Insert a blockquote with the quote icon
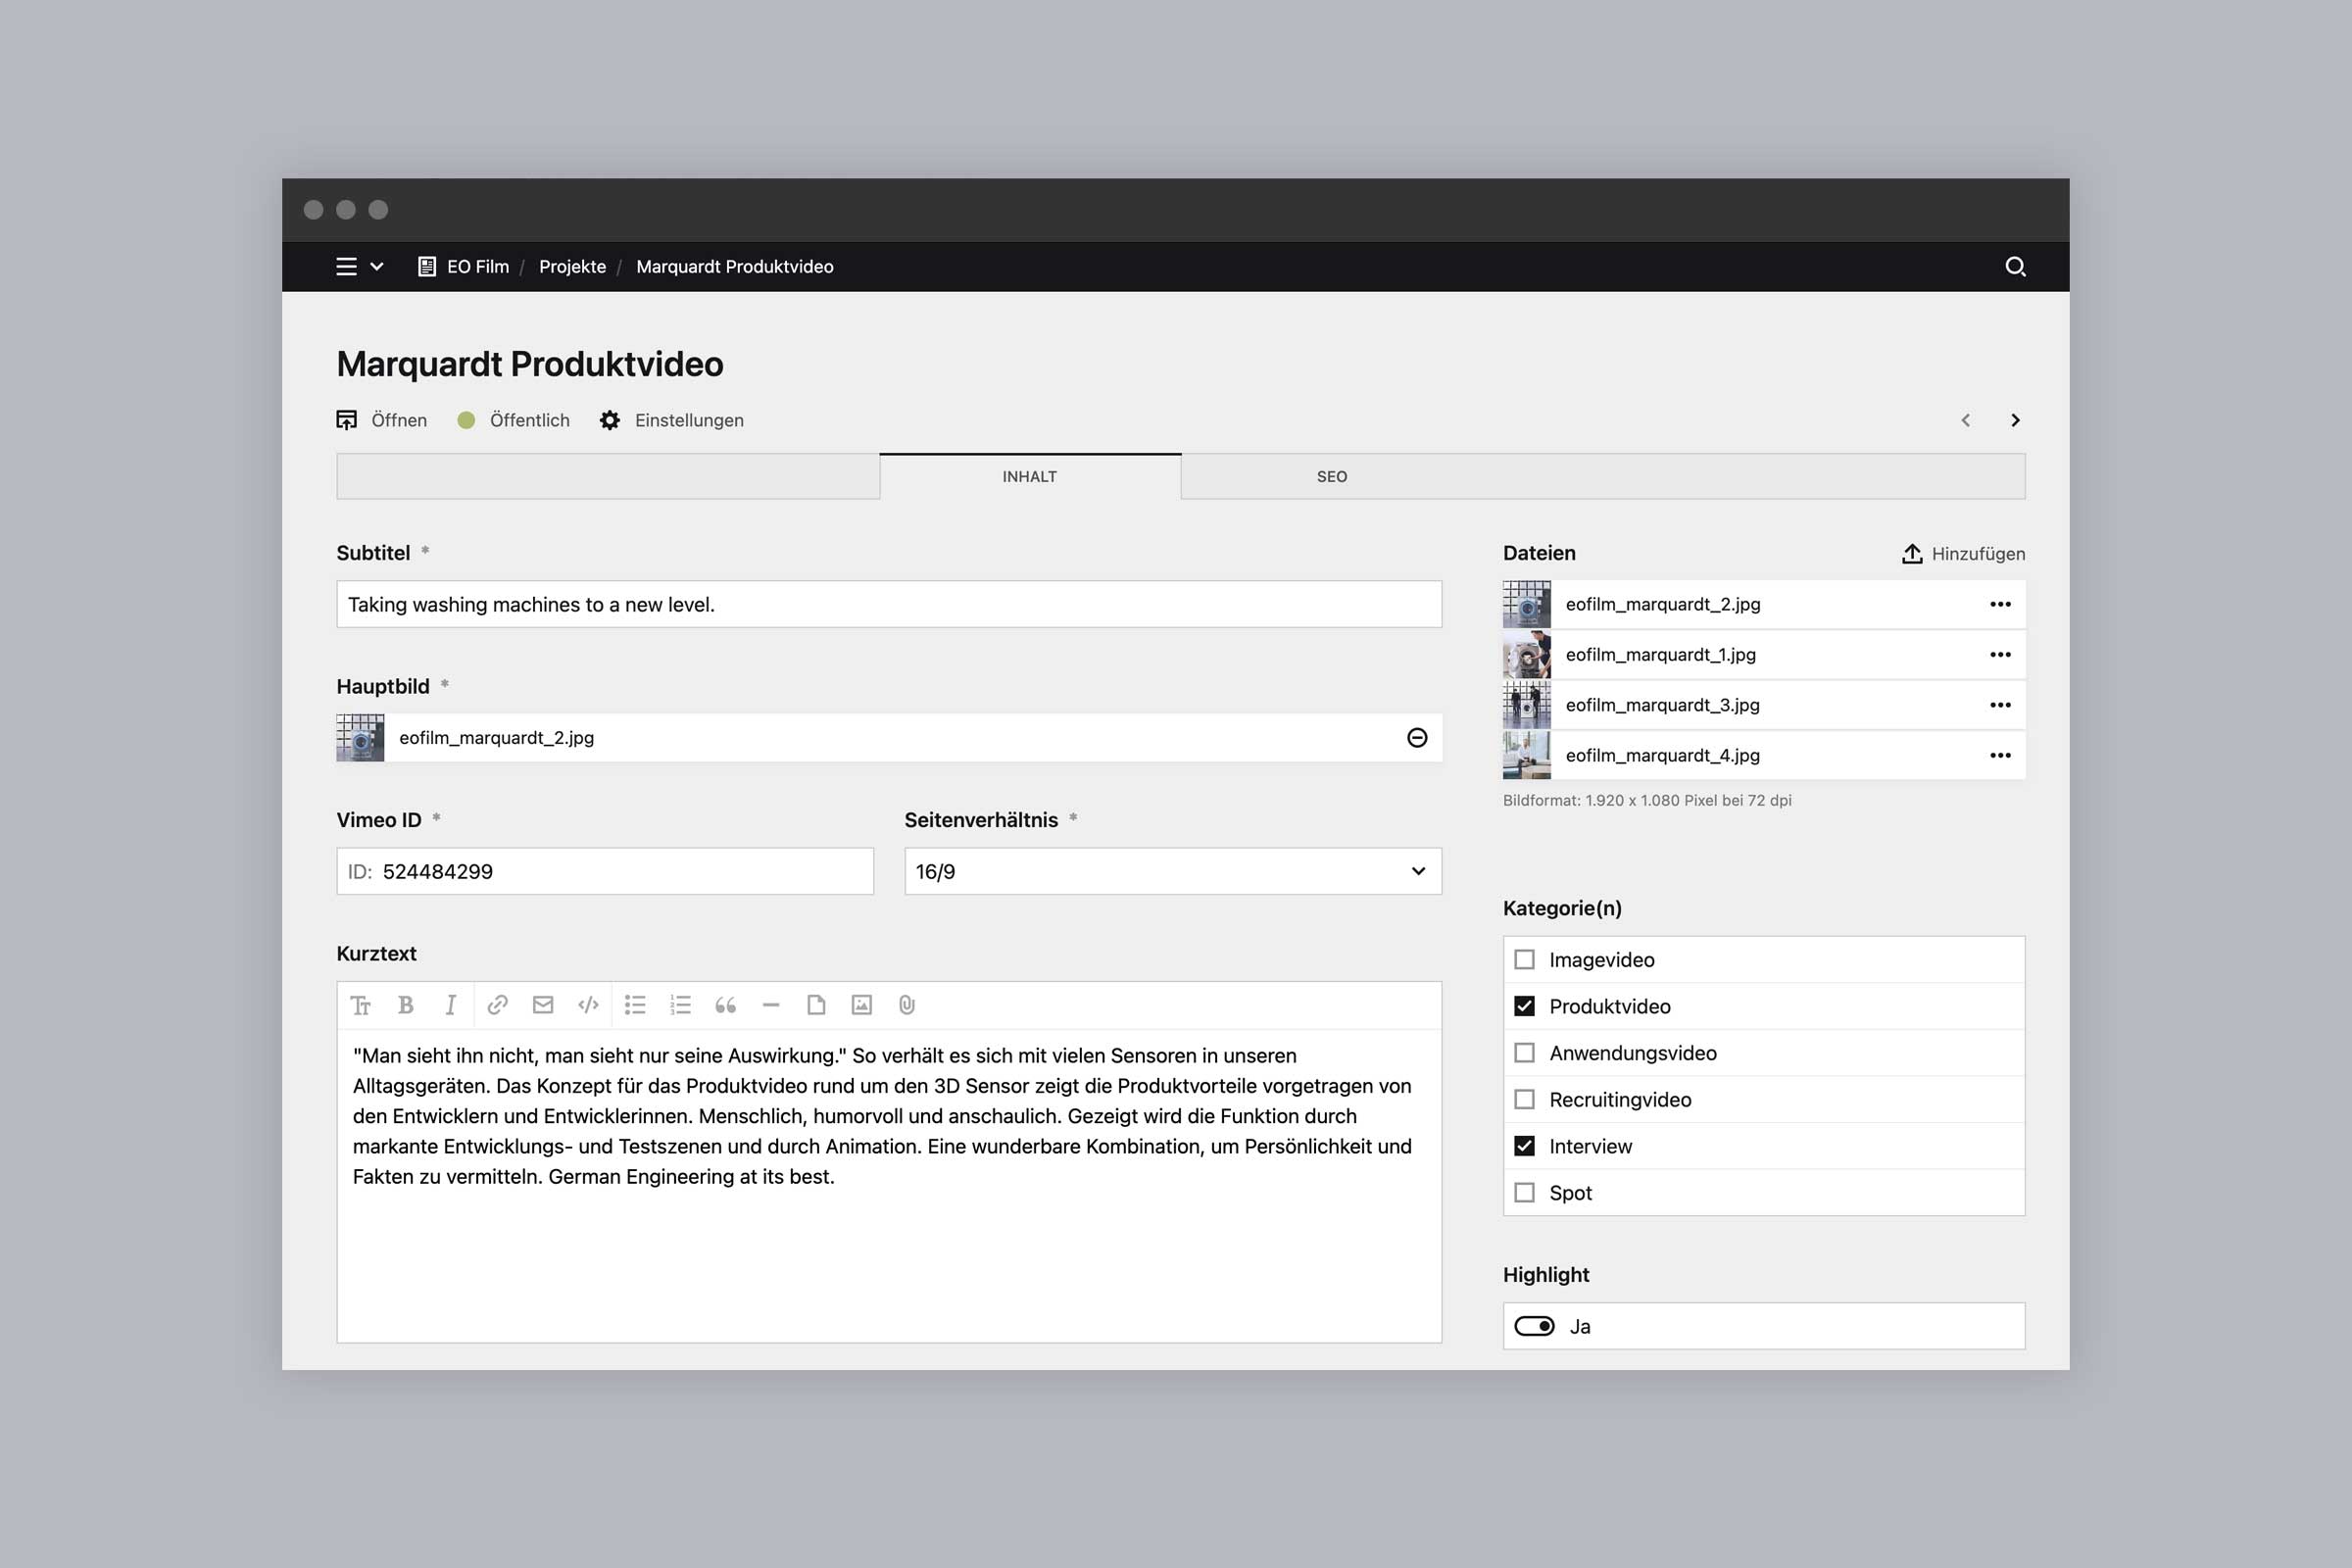2352x1568 pixels. click(x=726, y=1005)
